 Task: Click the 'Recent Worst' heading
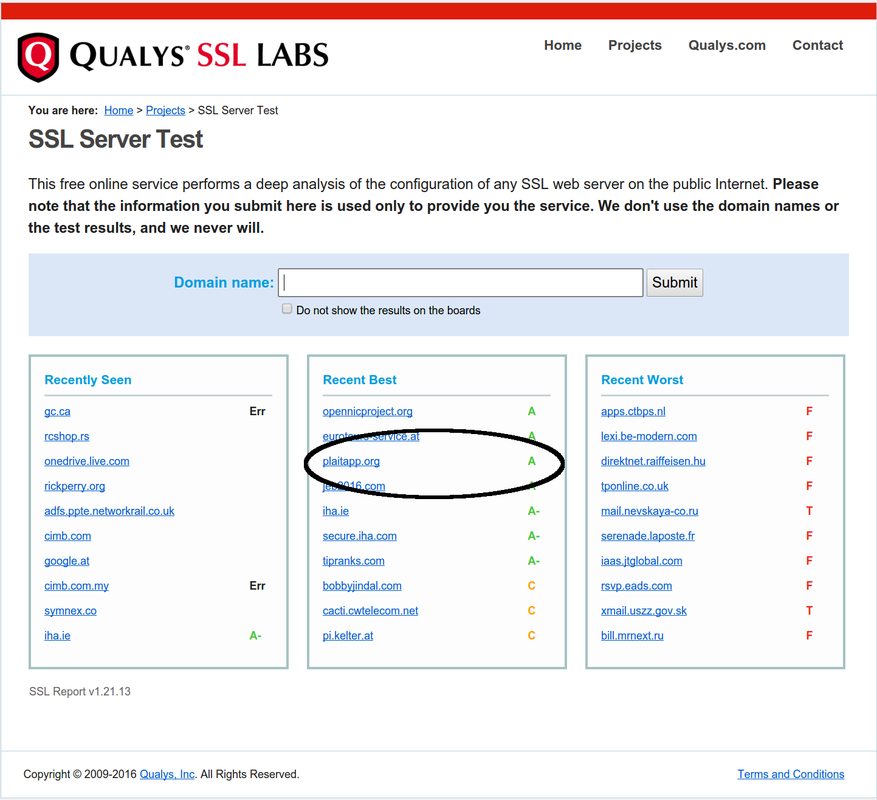click(x=642, y=380)
